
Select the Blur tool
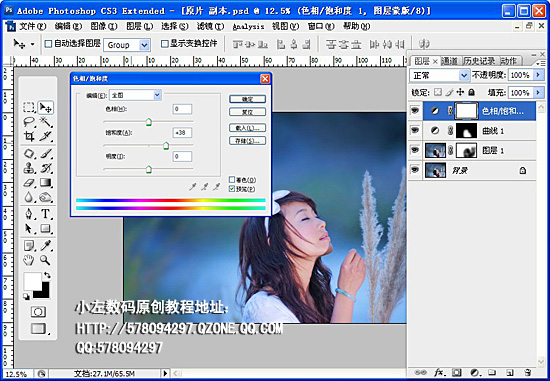pyautogui.click(x=29, y=197)
